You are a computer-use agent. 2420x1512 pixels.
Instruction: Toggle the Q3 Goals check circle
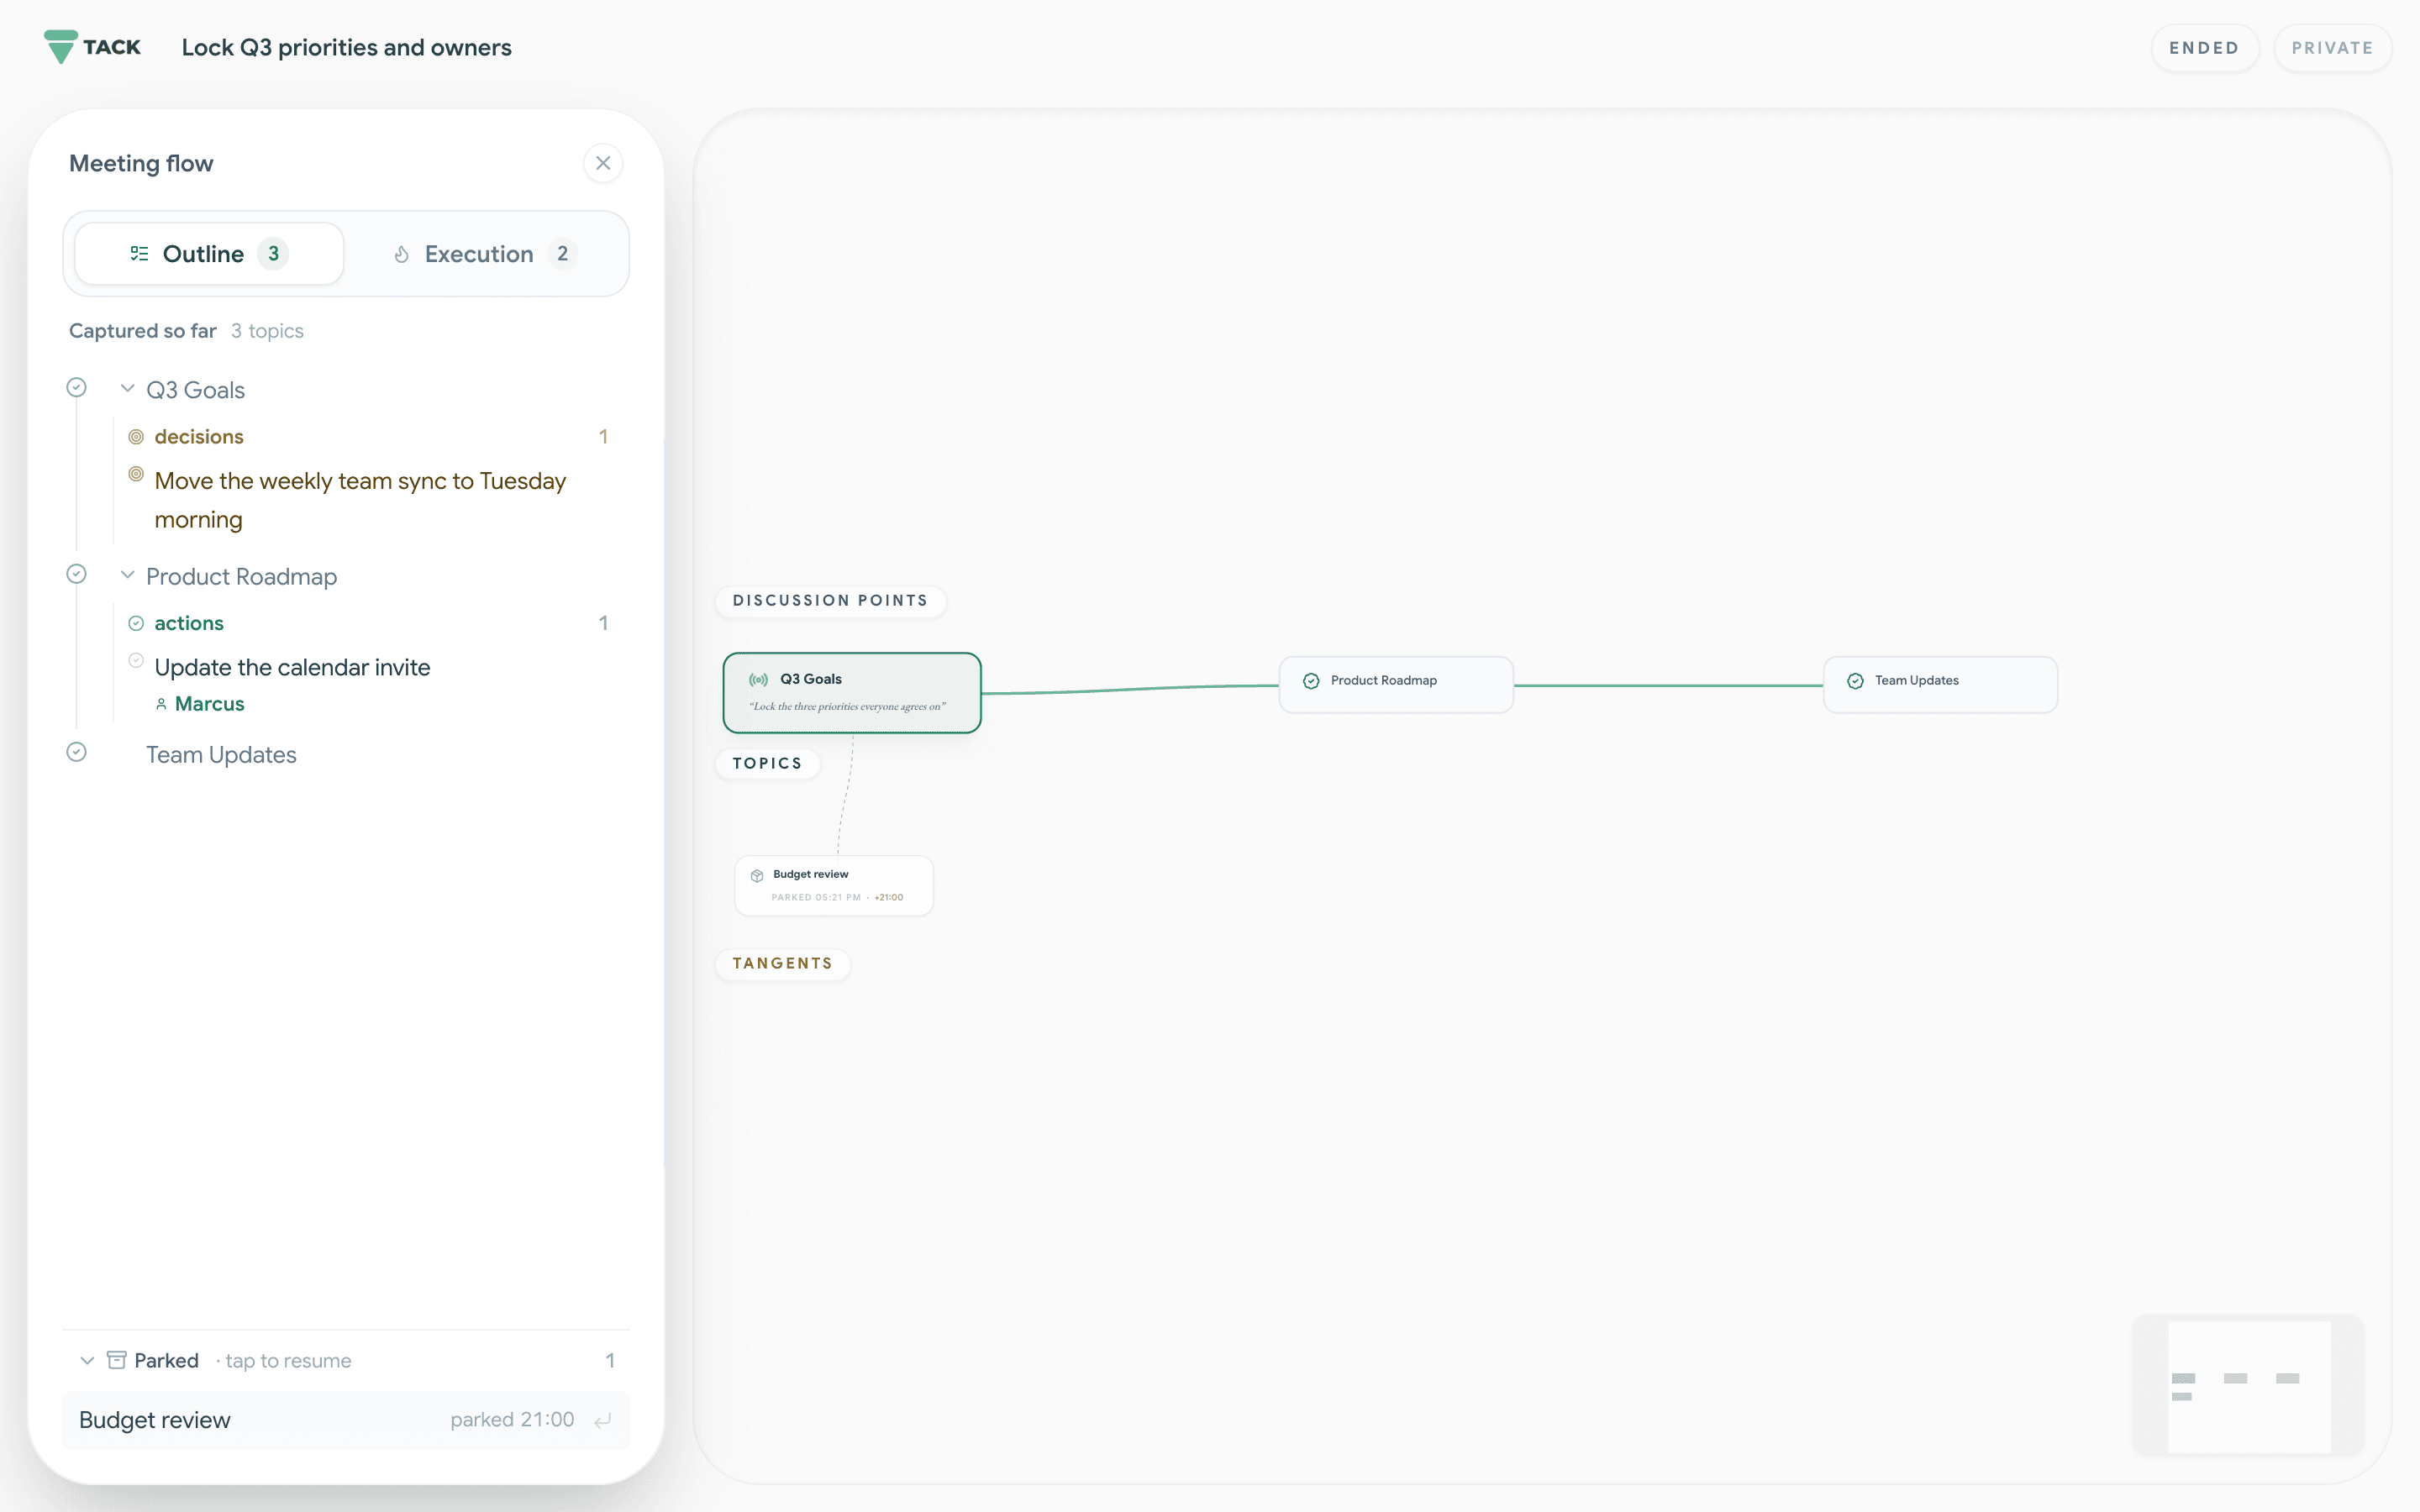(76, 387)
